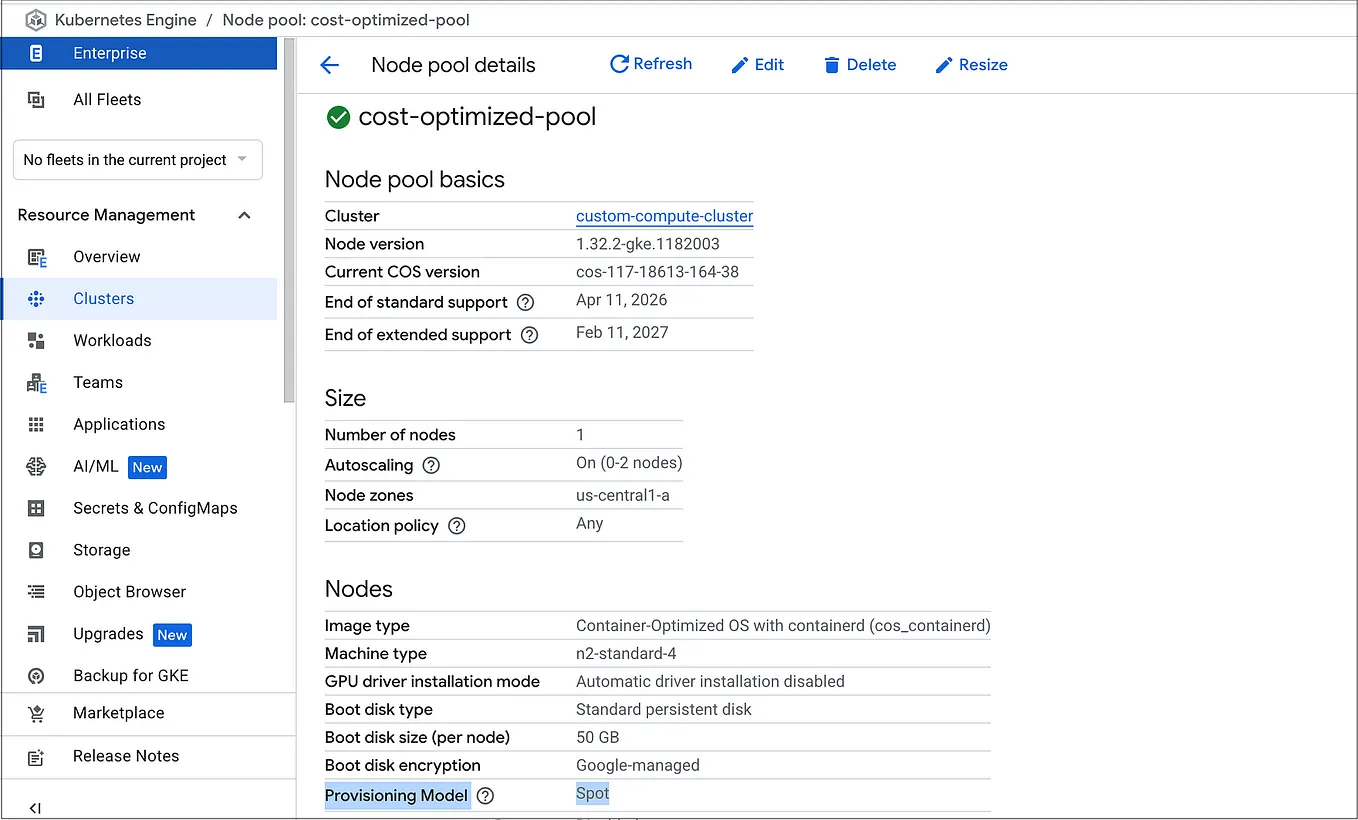Collapse the left navigation panel
Image resolution: width=1358 pixels, height=820 pixels.
37,807
